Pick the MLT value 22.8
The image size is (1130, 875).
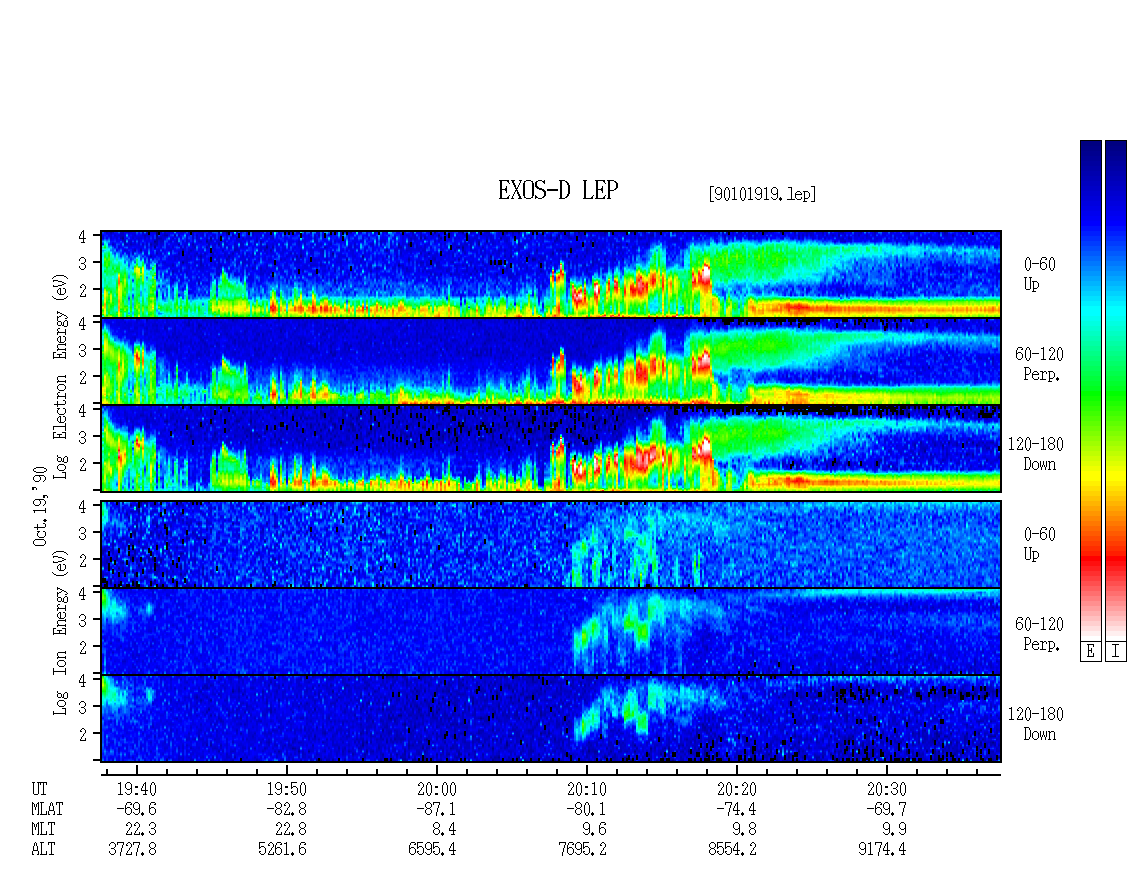click(290, 830)
